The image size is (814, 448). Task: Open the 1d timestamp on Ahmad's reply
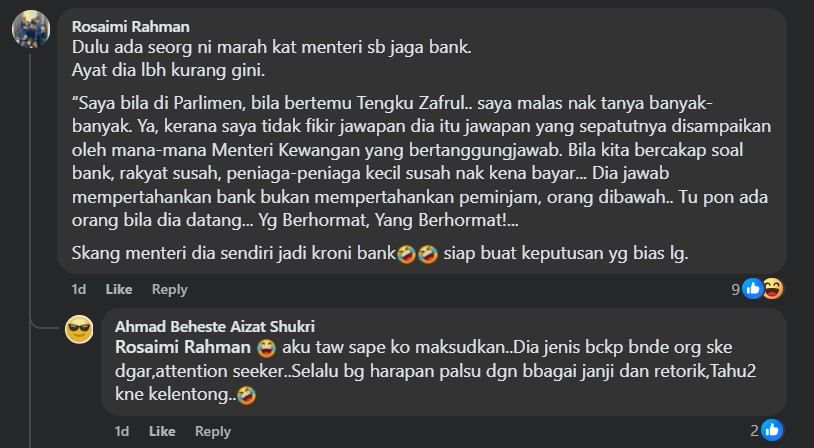(x=122, y=431)
